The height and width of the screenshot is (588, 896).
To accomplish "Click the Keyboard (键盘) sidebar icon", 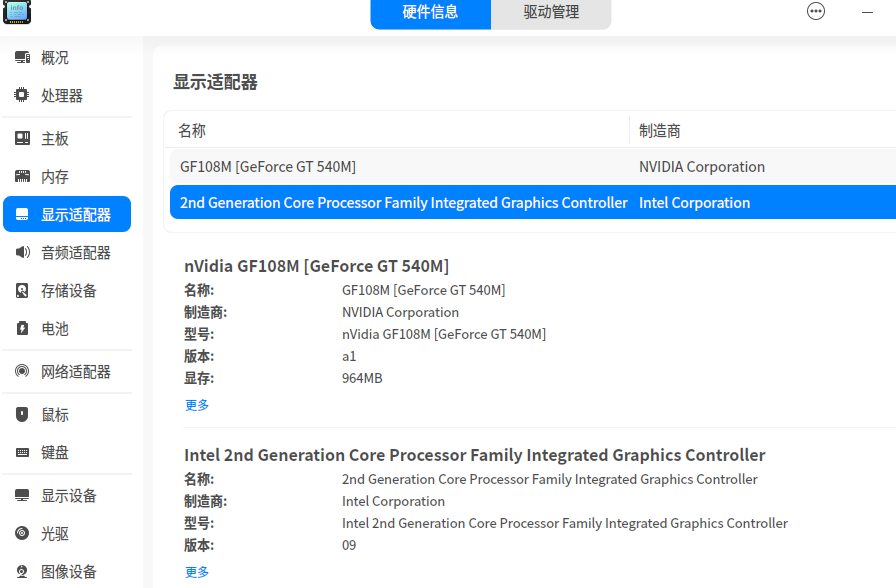I will (22, 453).
